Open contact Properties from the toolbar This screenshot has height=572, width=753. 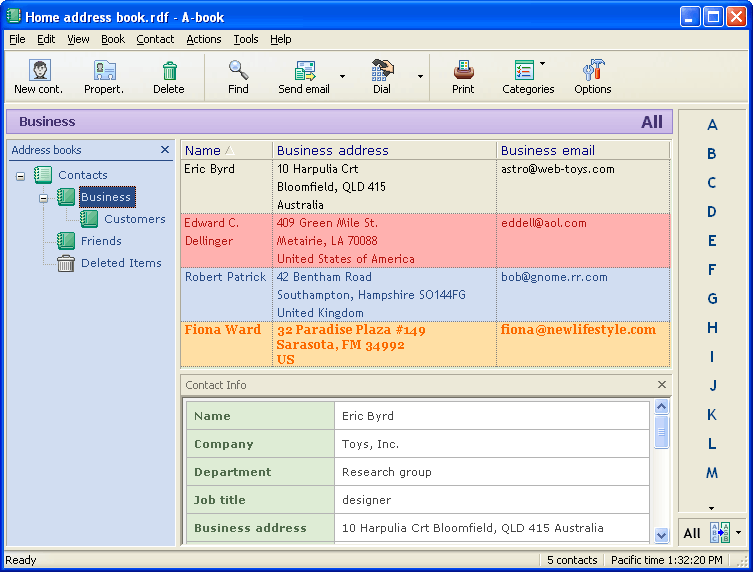pos(104,70)
